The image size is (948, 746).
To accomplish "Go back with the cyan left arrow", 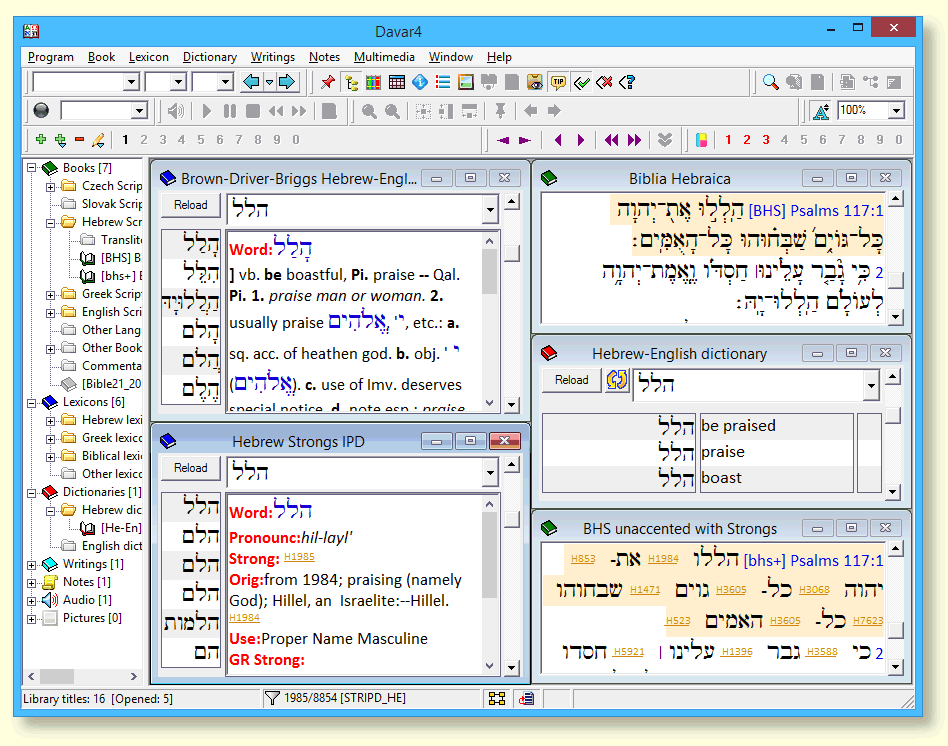I will [x=251, y=82].
